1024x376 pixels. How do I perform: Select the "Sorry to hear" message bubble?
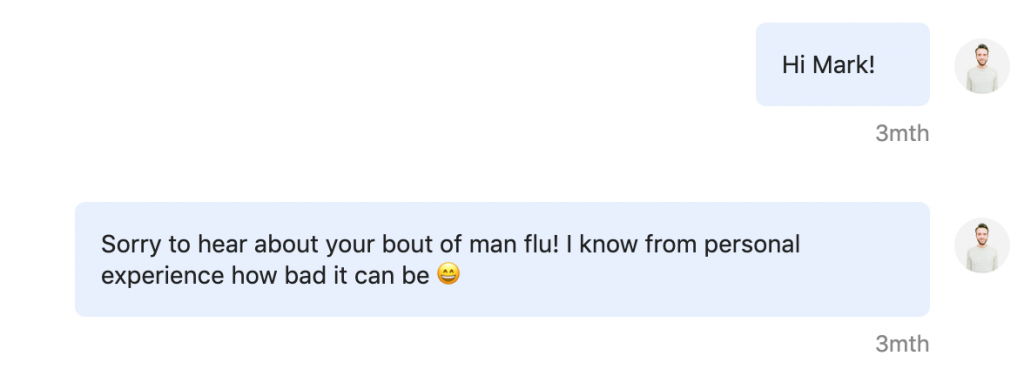(502, 259)
